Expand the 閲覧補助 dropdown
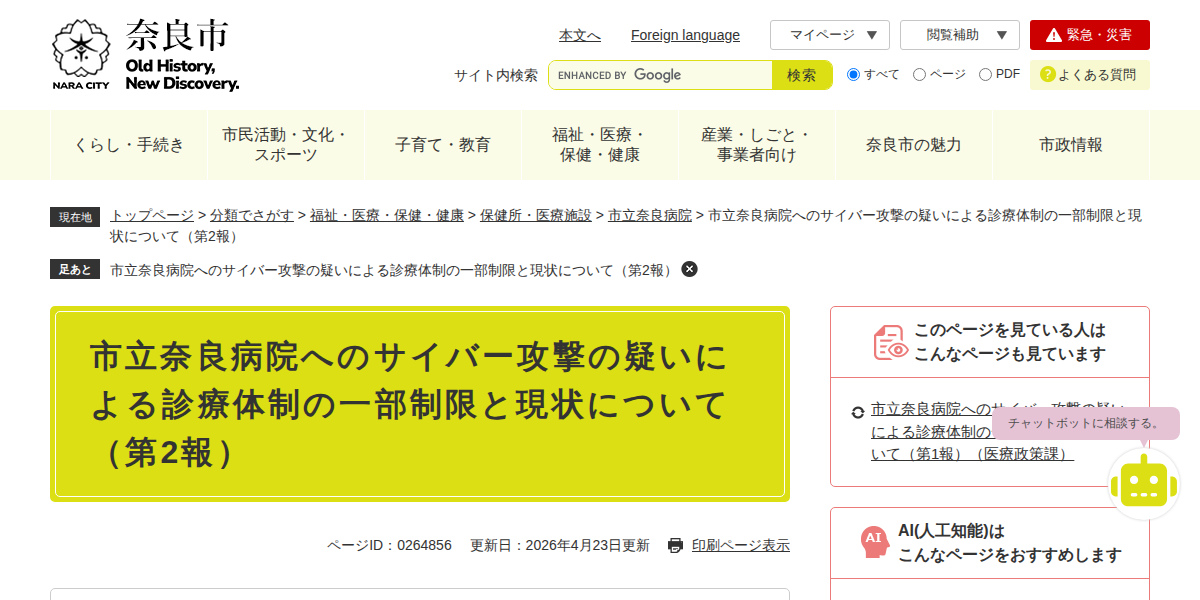This screenshot has width=1200, height=600. tap(960, 34)
